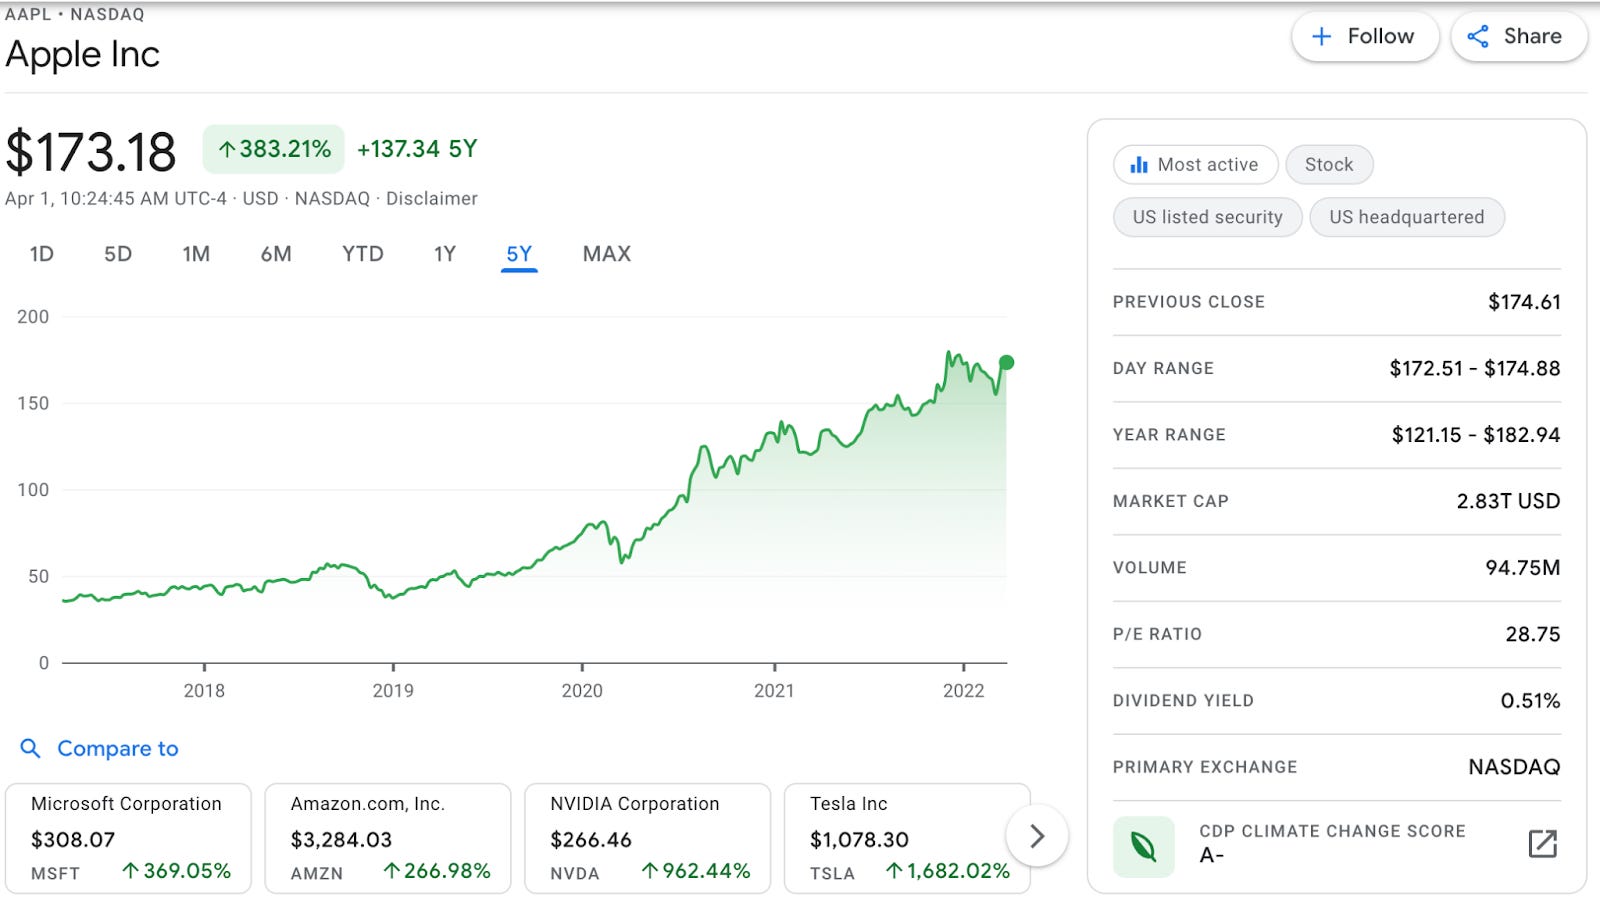This screenshot has height=910, width=1600.
Task: Click the bar chart icon in the Most active chip
Action: pos(1139,165)
